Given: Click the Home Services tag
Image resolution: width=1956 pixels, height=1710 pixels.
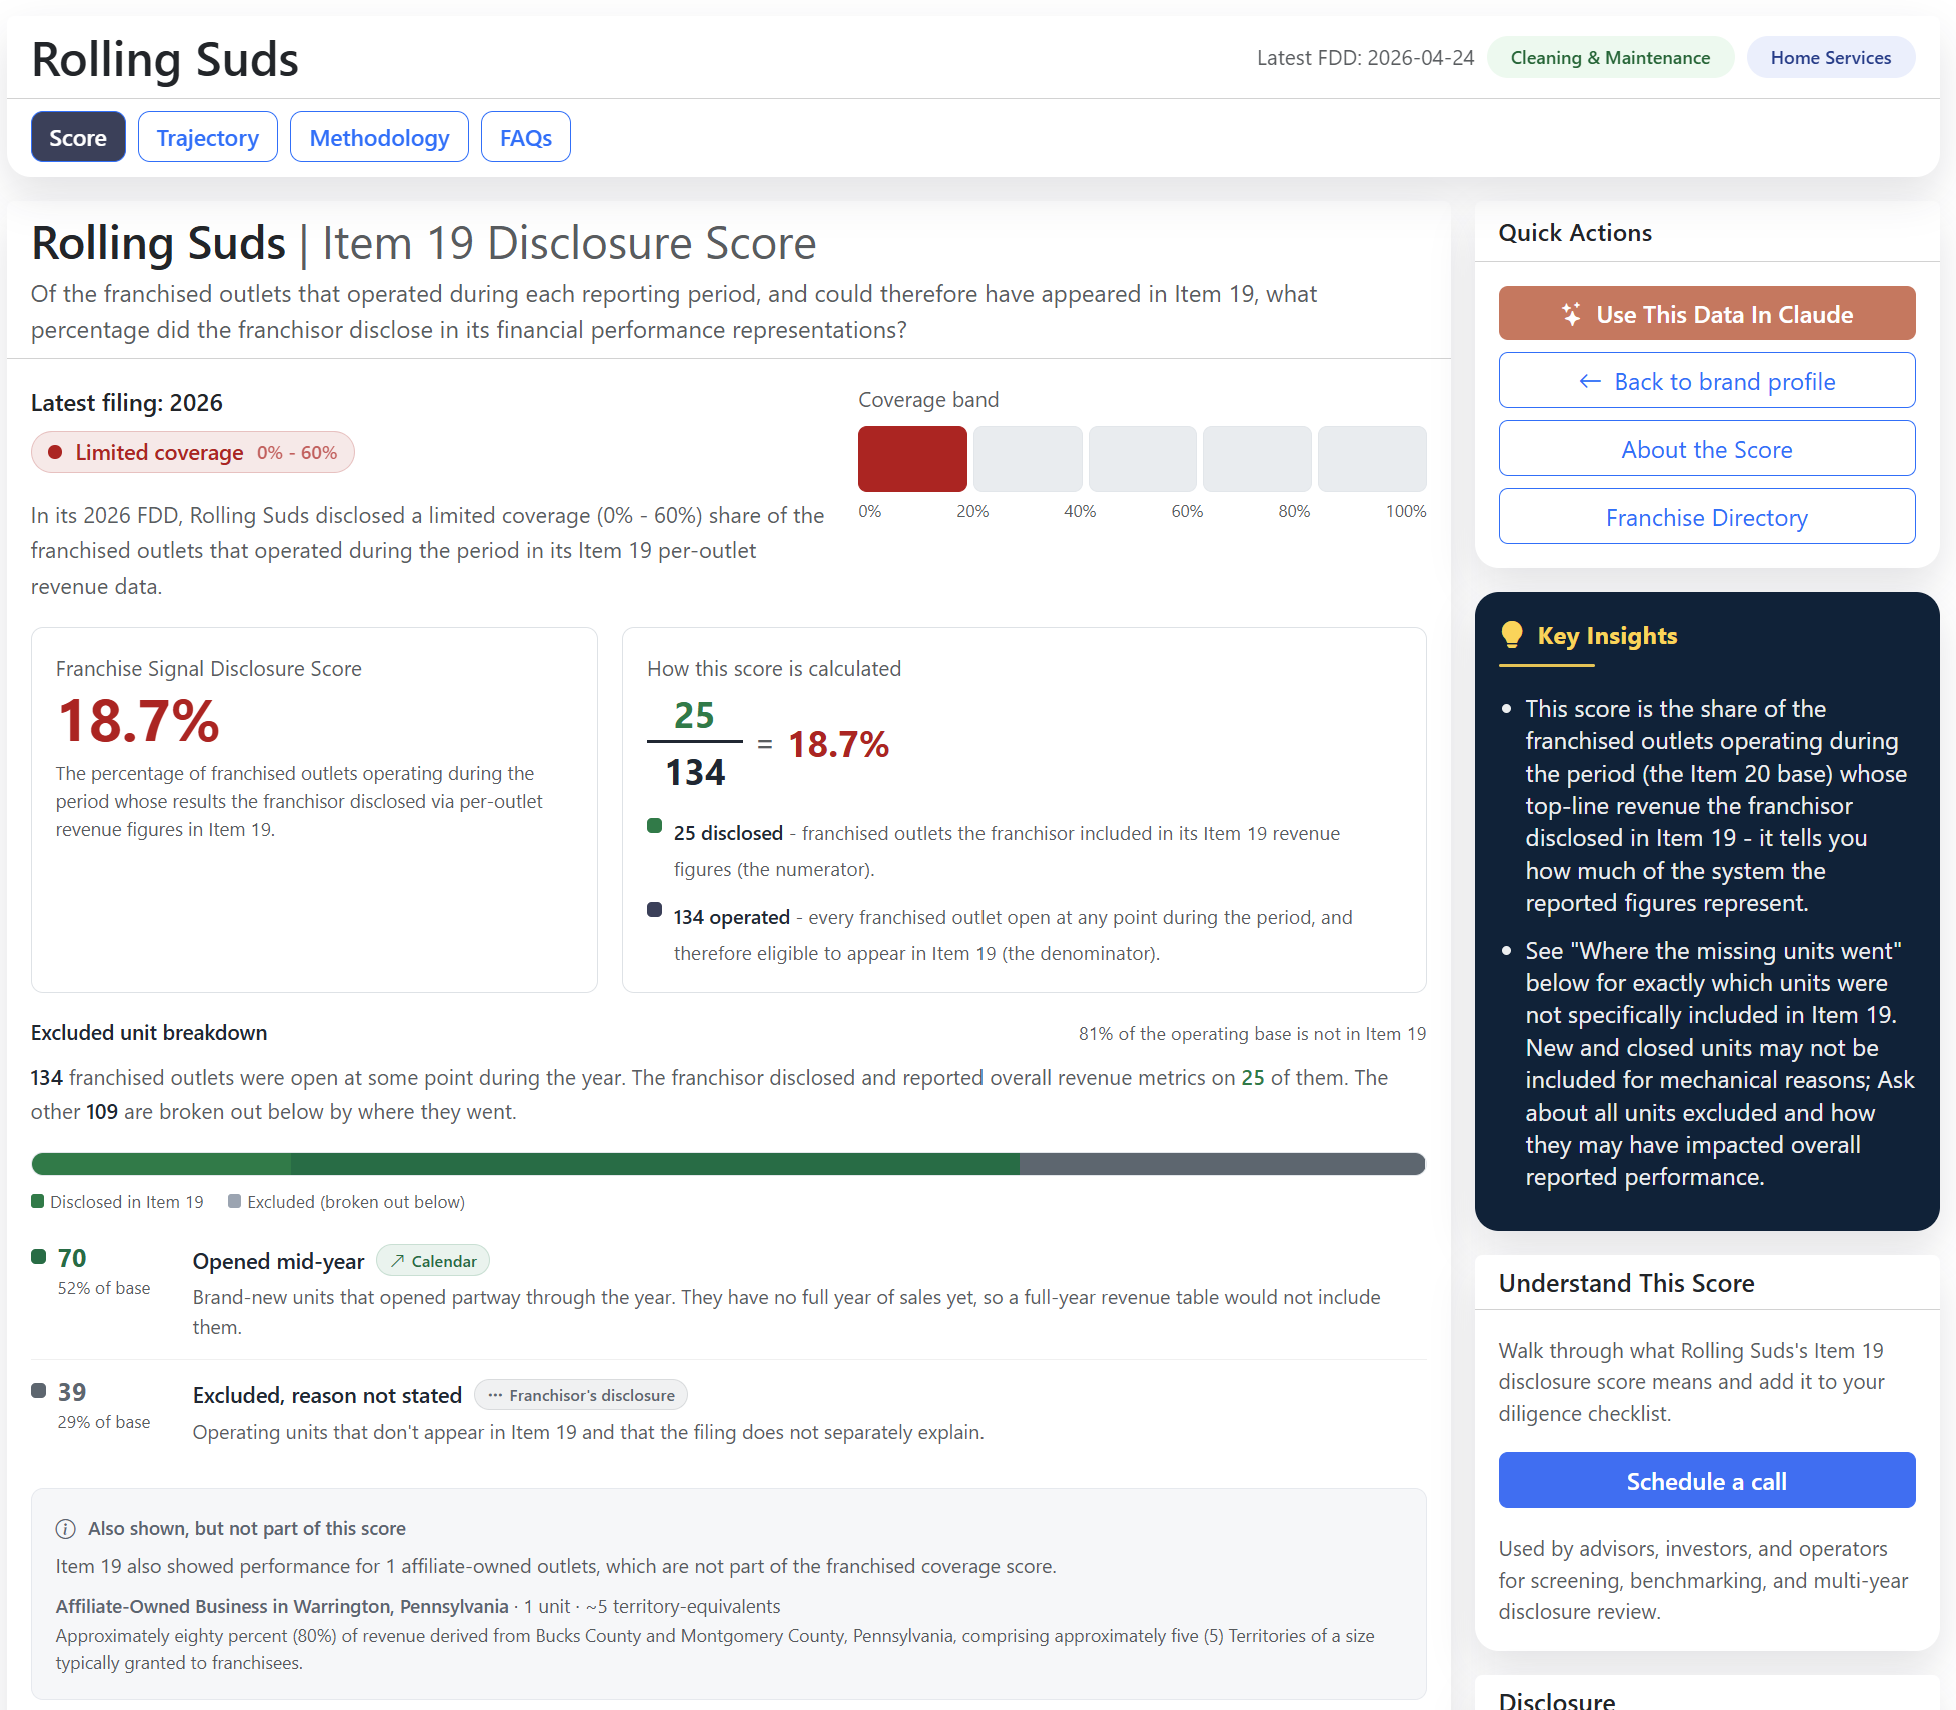Looking at the screenshot, I should 1831,57.
